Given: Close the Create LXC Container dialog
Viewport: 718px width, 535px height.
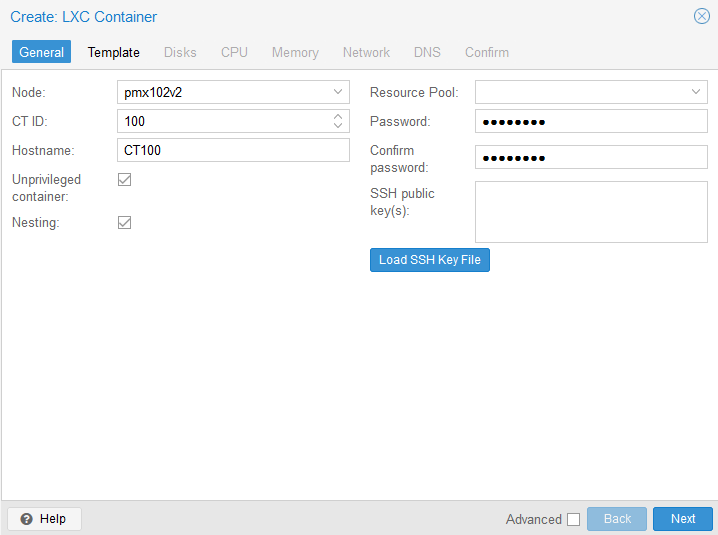Looking at the screenshot, I should (x=702, y=16).
